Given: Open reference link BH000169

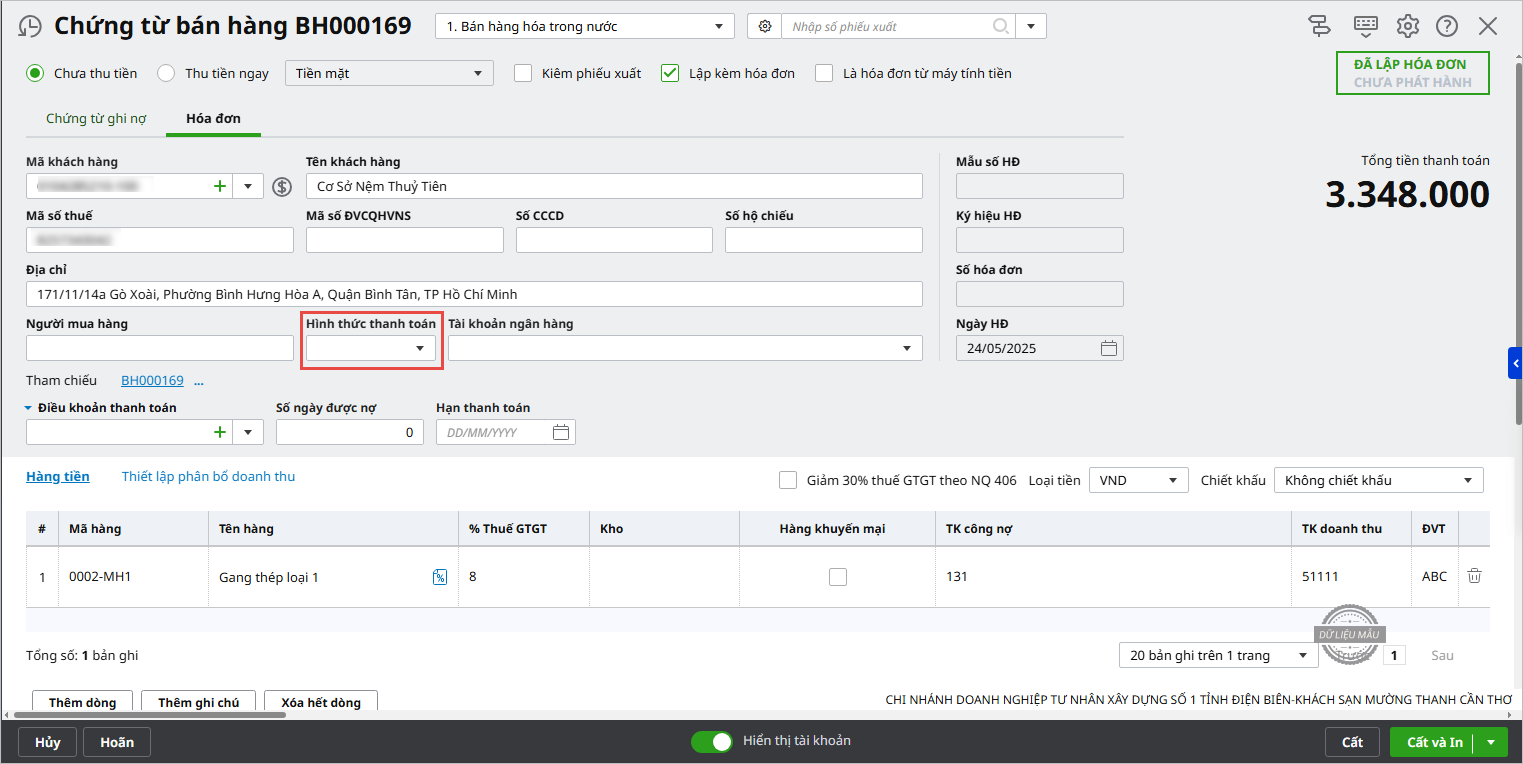Looking at the screenshot, I should 152,381.
